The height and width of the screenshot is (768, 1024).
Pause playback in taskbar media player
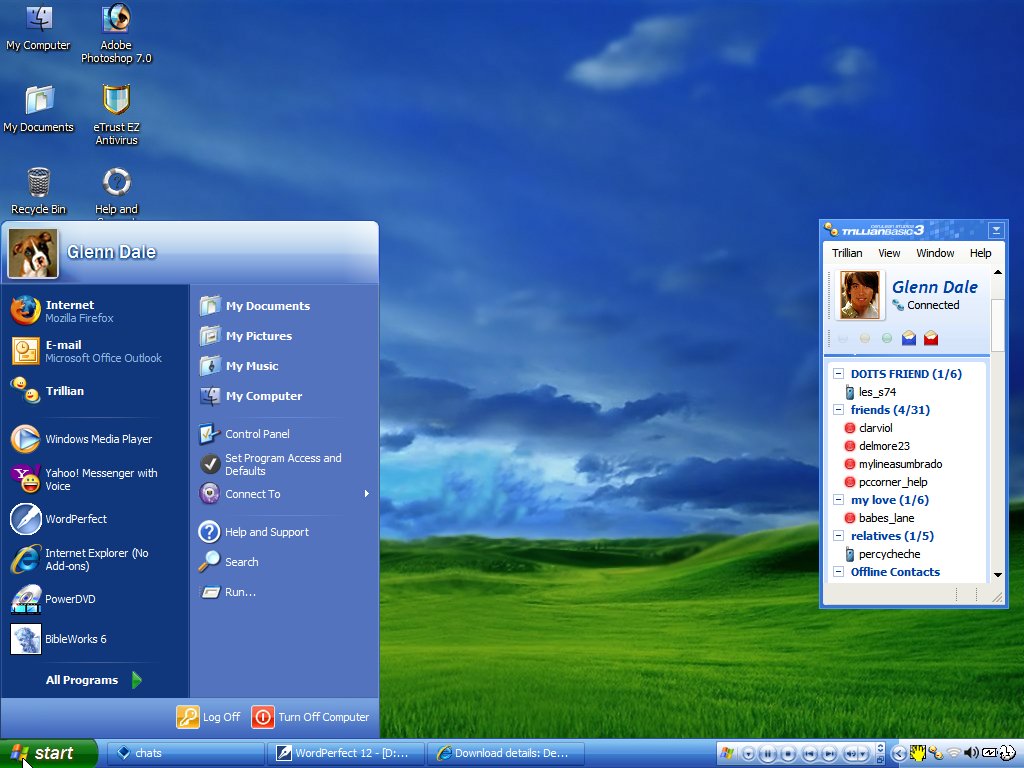click(768, 754)
